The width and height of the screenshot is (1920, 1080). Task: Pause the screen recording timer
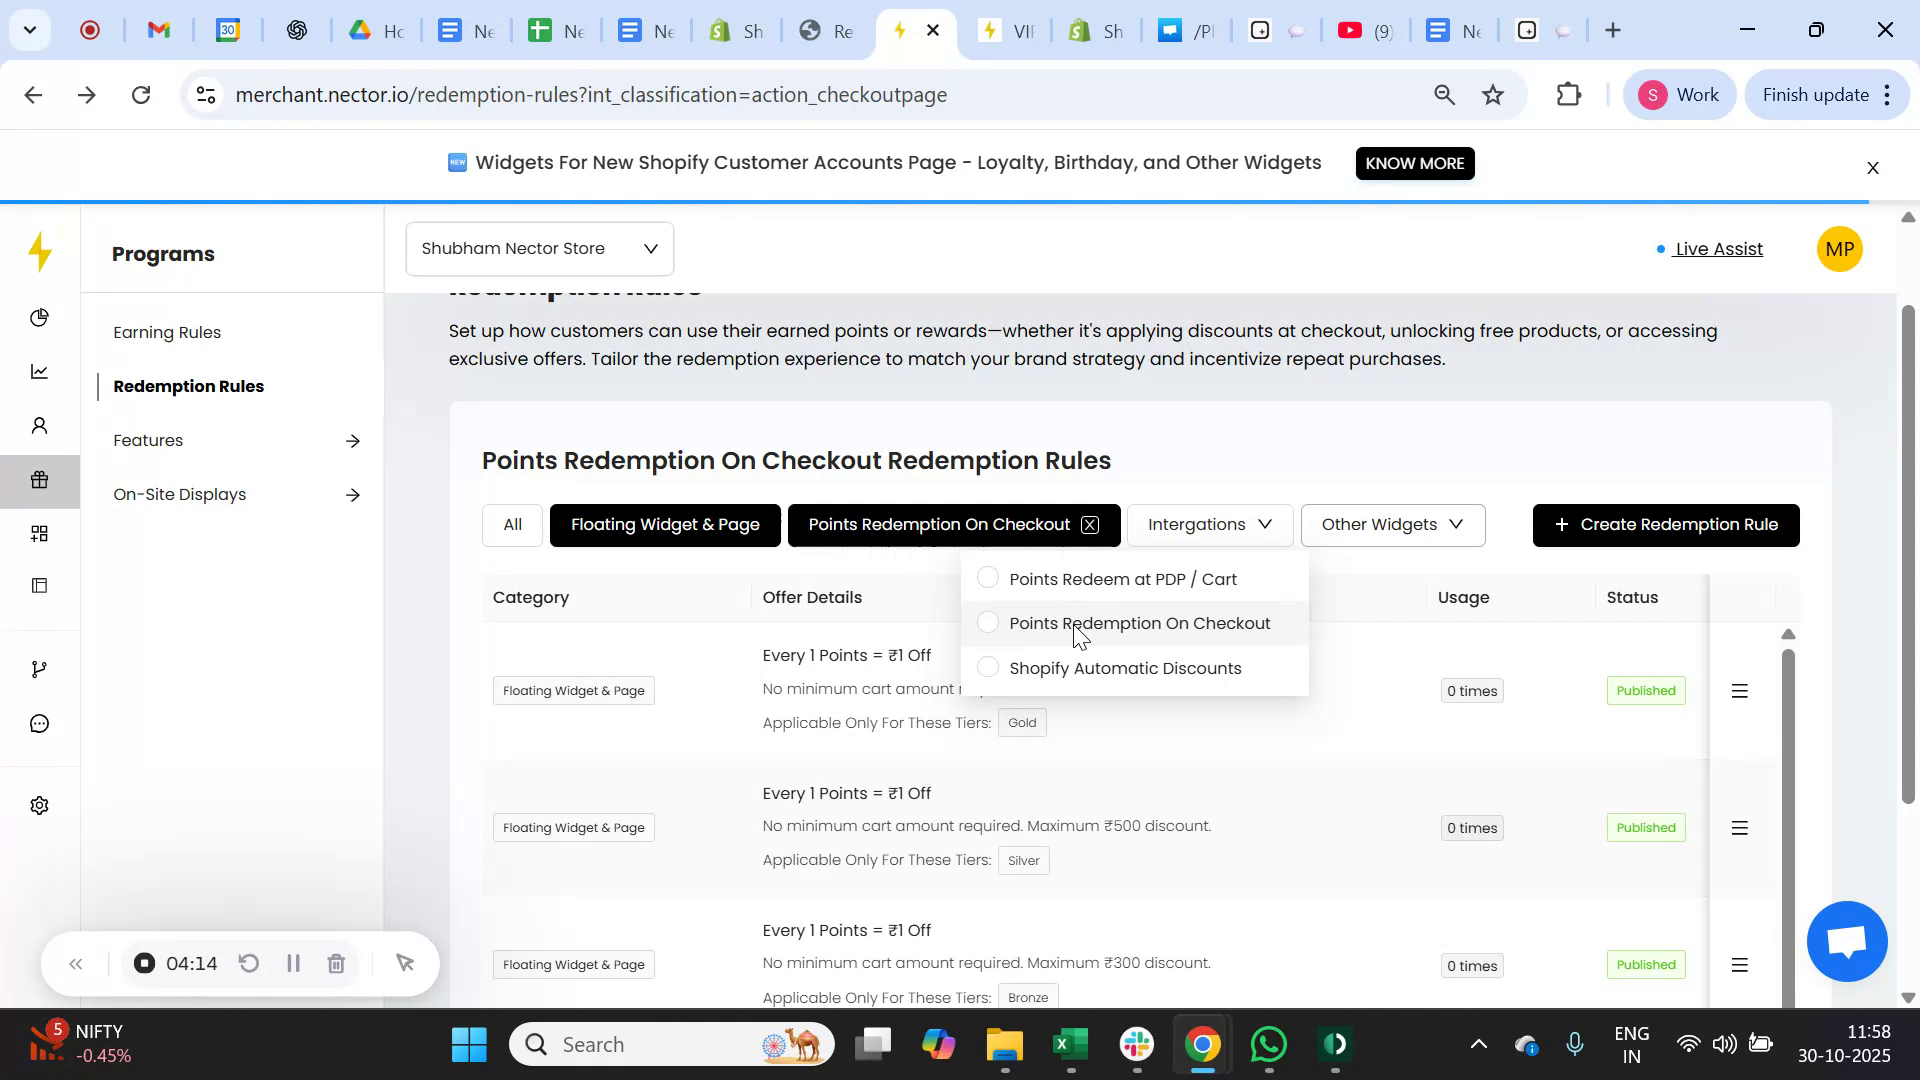click(x=293, y=963)
